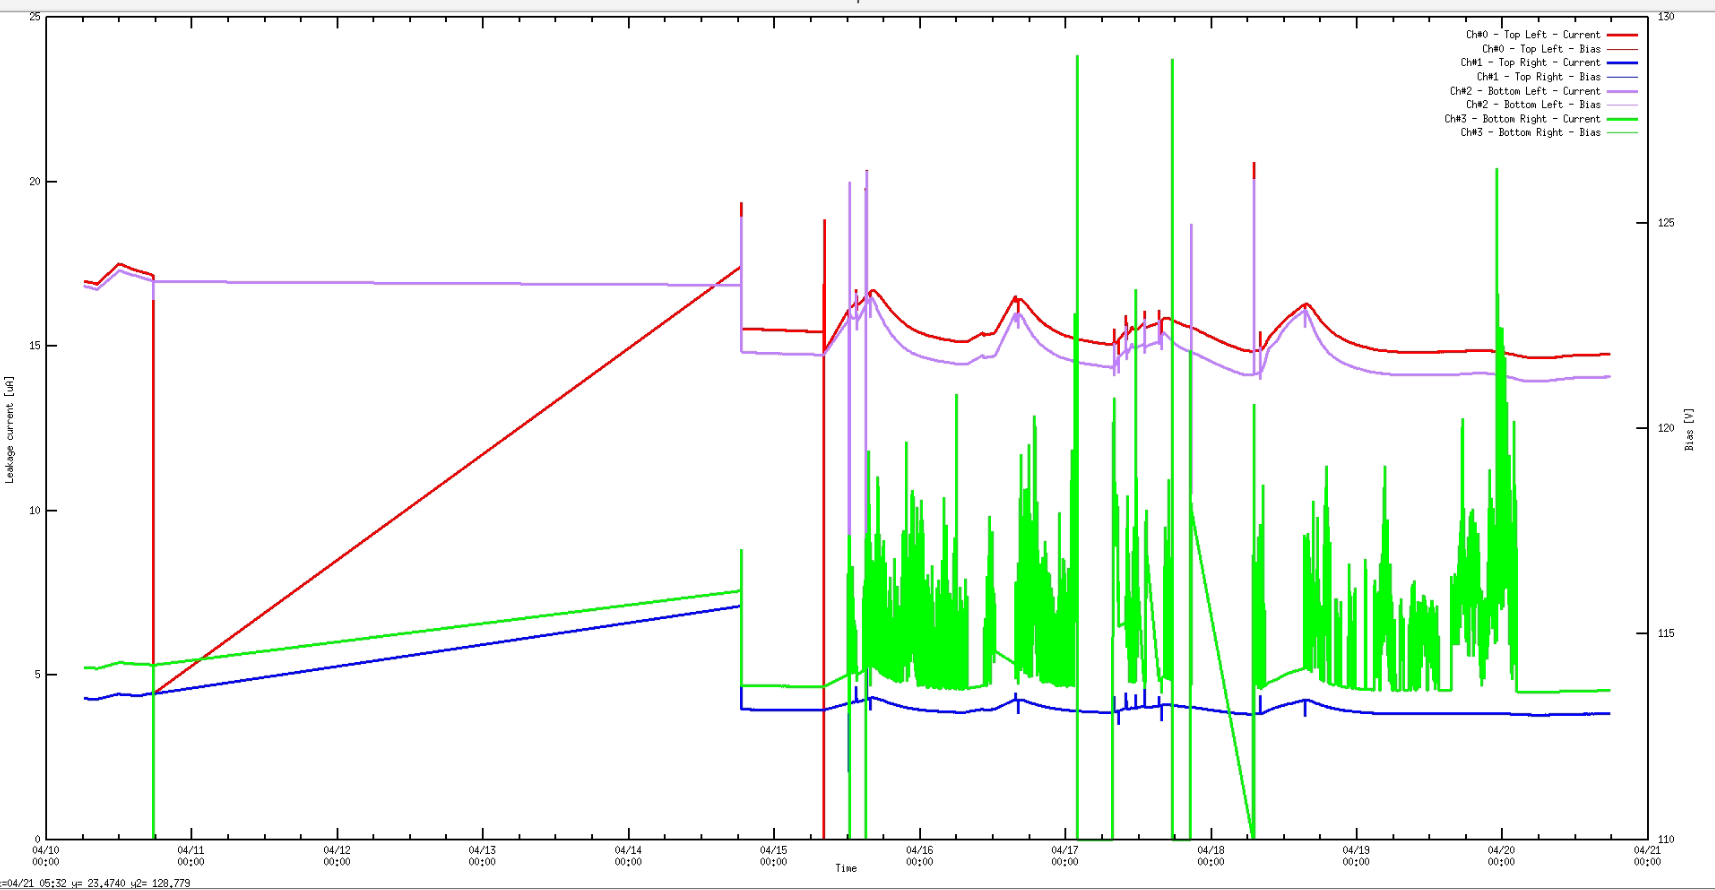Toggle Ch#2 Bottom Left Current legend entry

[1524, 91]
